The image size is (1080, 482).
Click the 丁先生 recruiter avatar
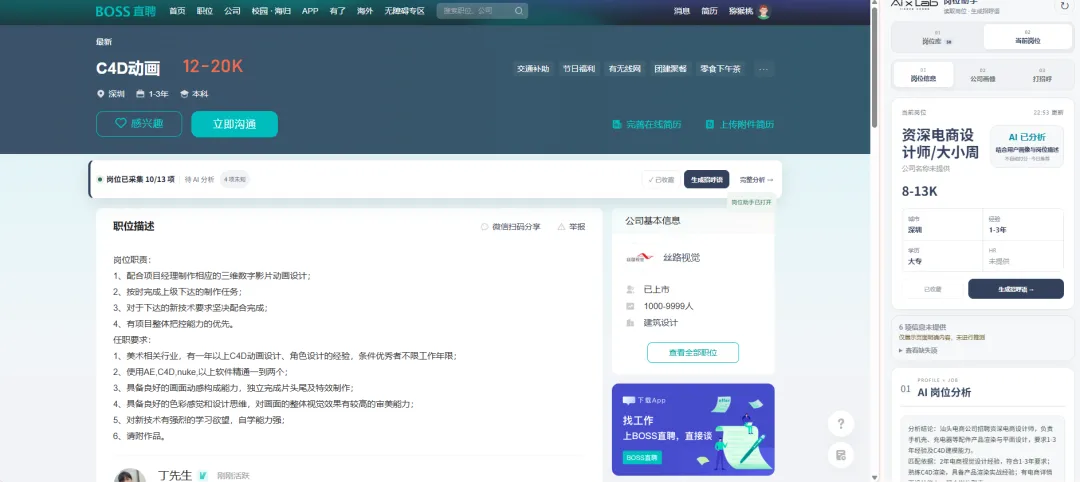click(129, 475)
